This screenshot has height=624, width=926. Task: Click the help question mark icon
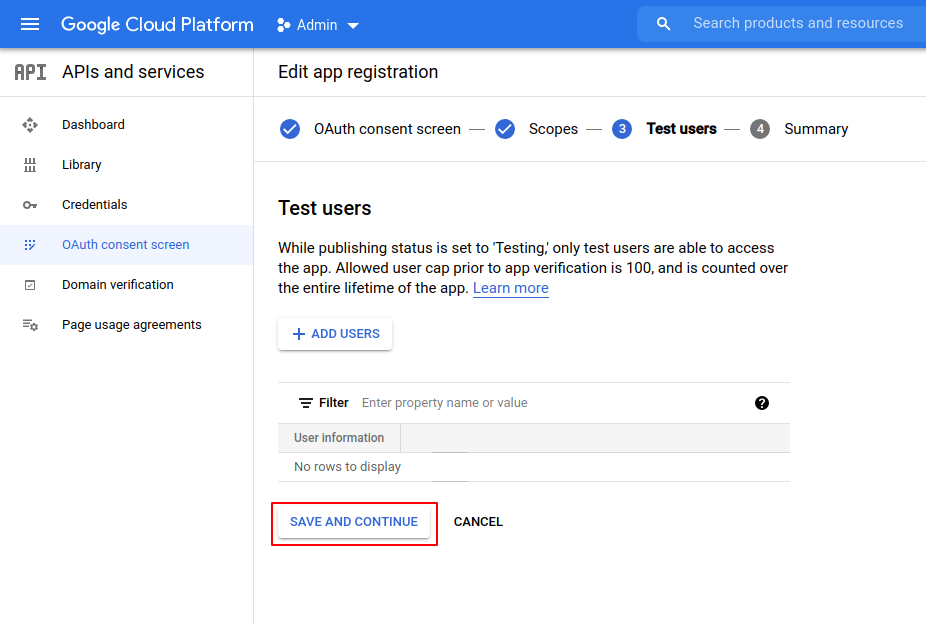click(762, 403)
